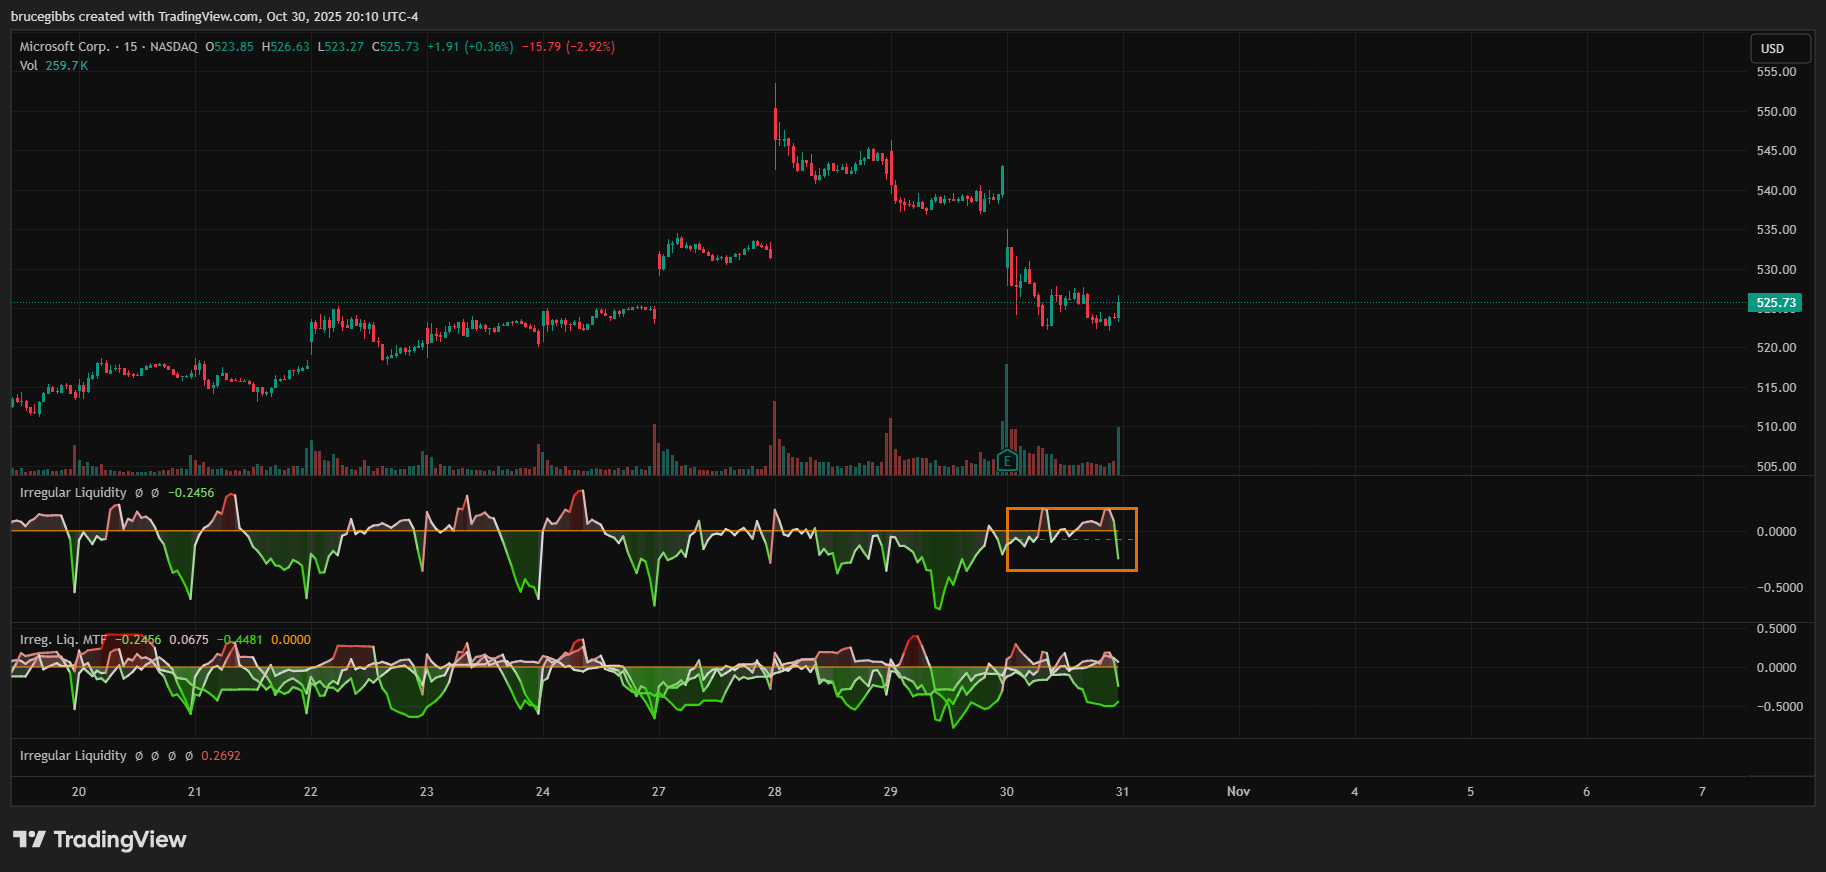Click the Microsoft Corp. symbol title
Viewport: 1826px width, 872px height.
pyautogui.click(x=64, y=47)
